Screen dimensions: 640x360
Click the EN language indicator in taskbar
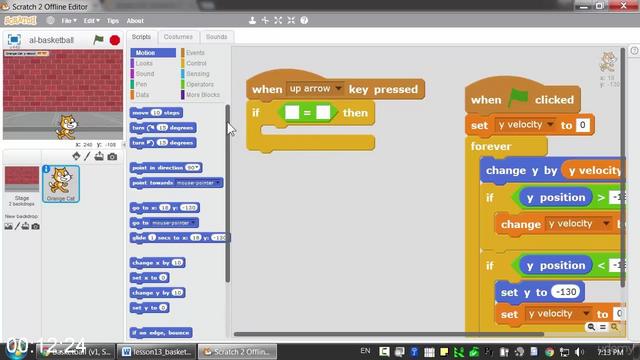click(x=365, y=351)
